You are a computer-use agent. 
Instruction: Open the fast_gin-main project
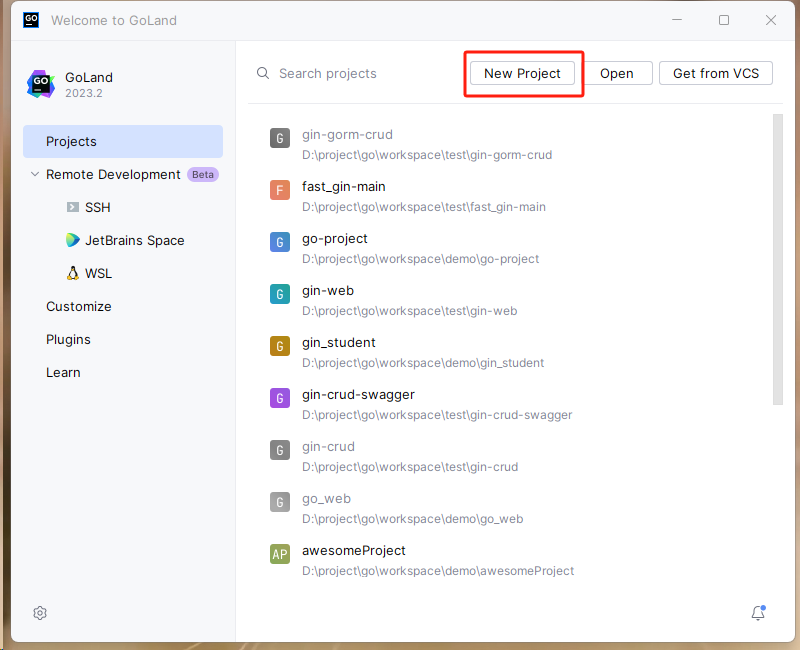pyautogui.click(x=510, y=196)
